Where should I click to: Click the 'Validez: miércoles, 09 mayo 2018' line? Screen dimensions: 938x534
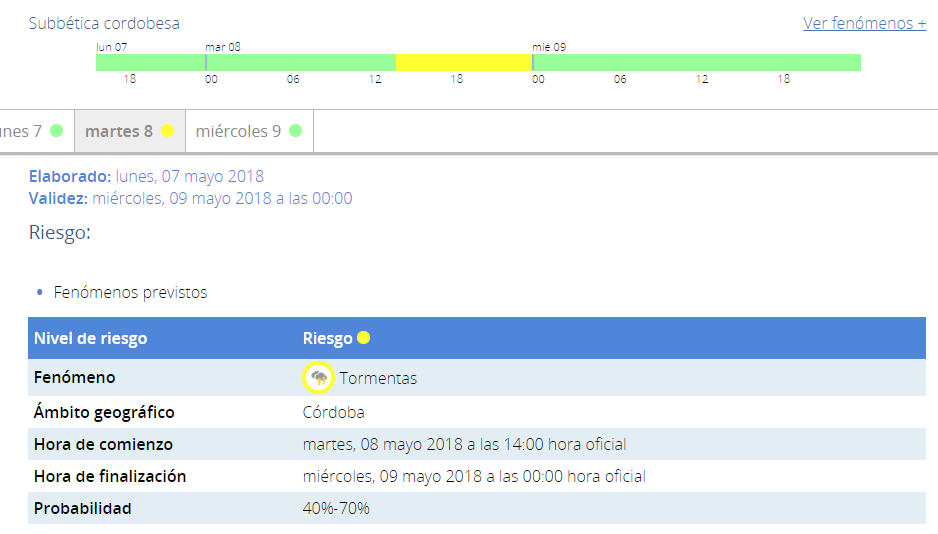(190, 199)
